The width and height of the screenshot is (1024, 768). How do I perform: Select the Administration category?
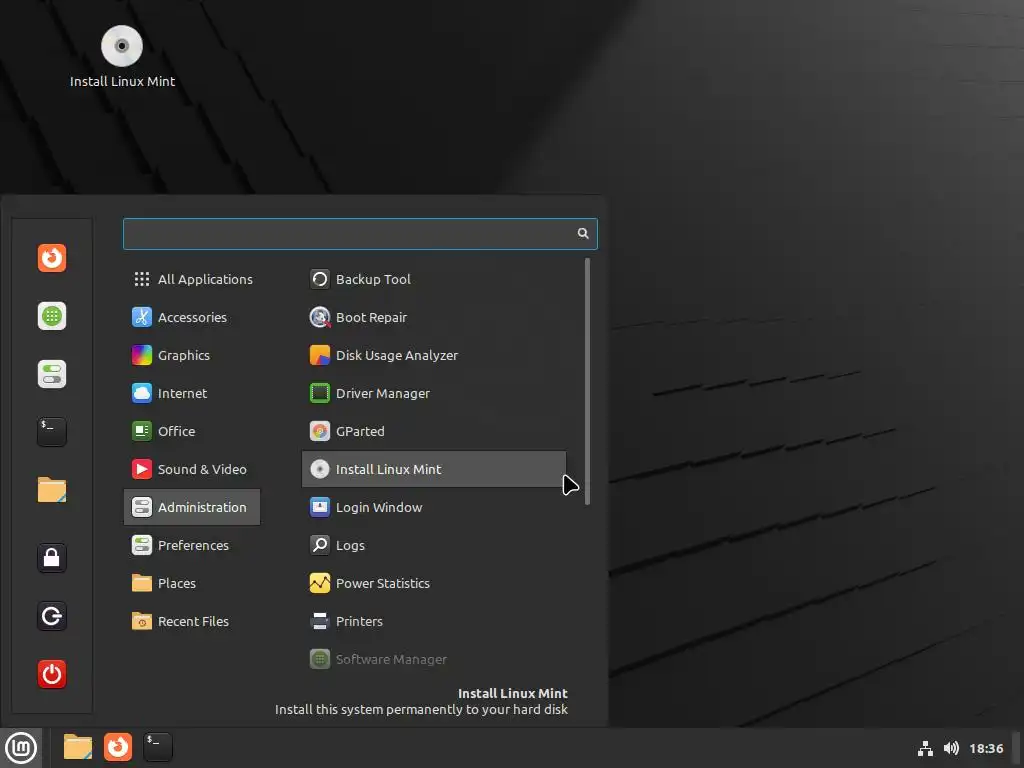[x=192, y=507]
